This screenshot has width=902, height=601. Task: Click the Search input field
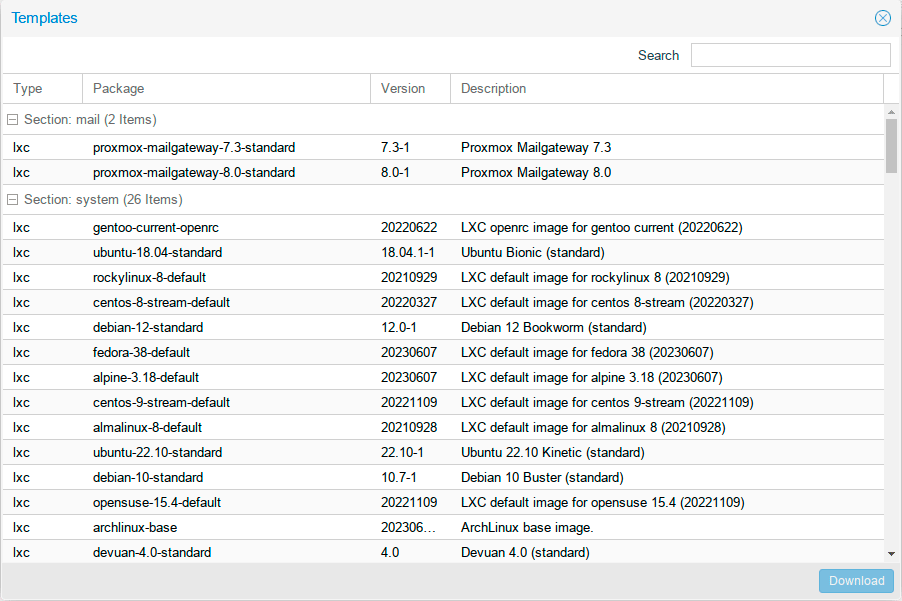(790, 55)
